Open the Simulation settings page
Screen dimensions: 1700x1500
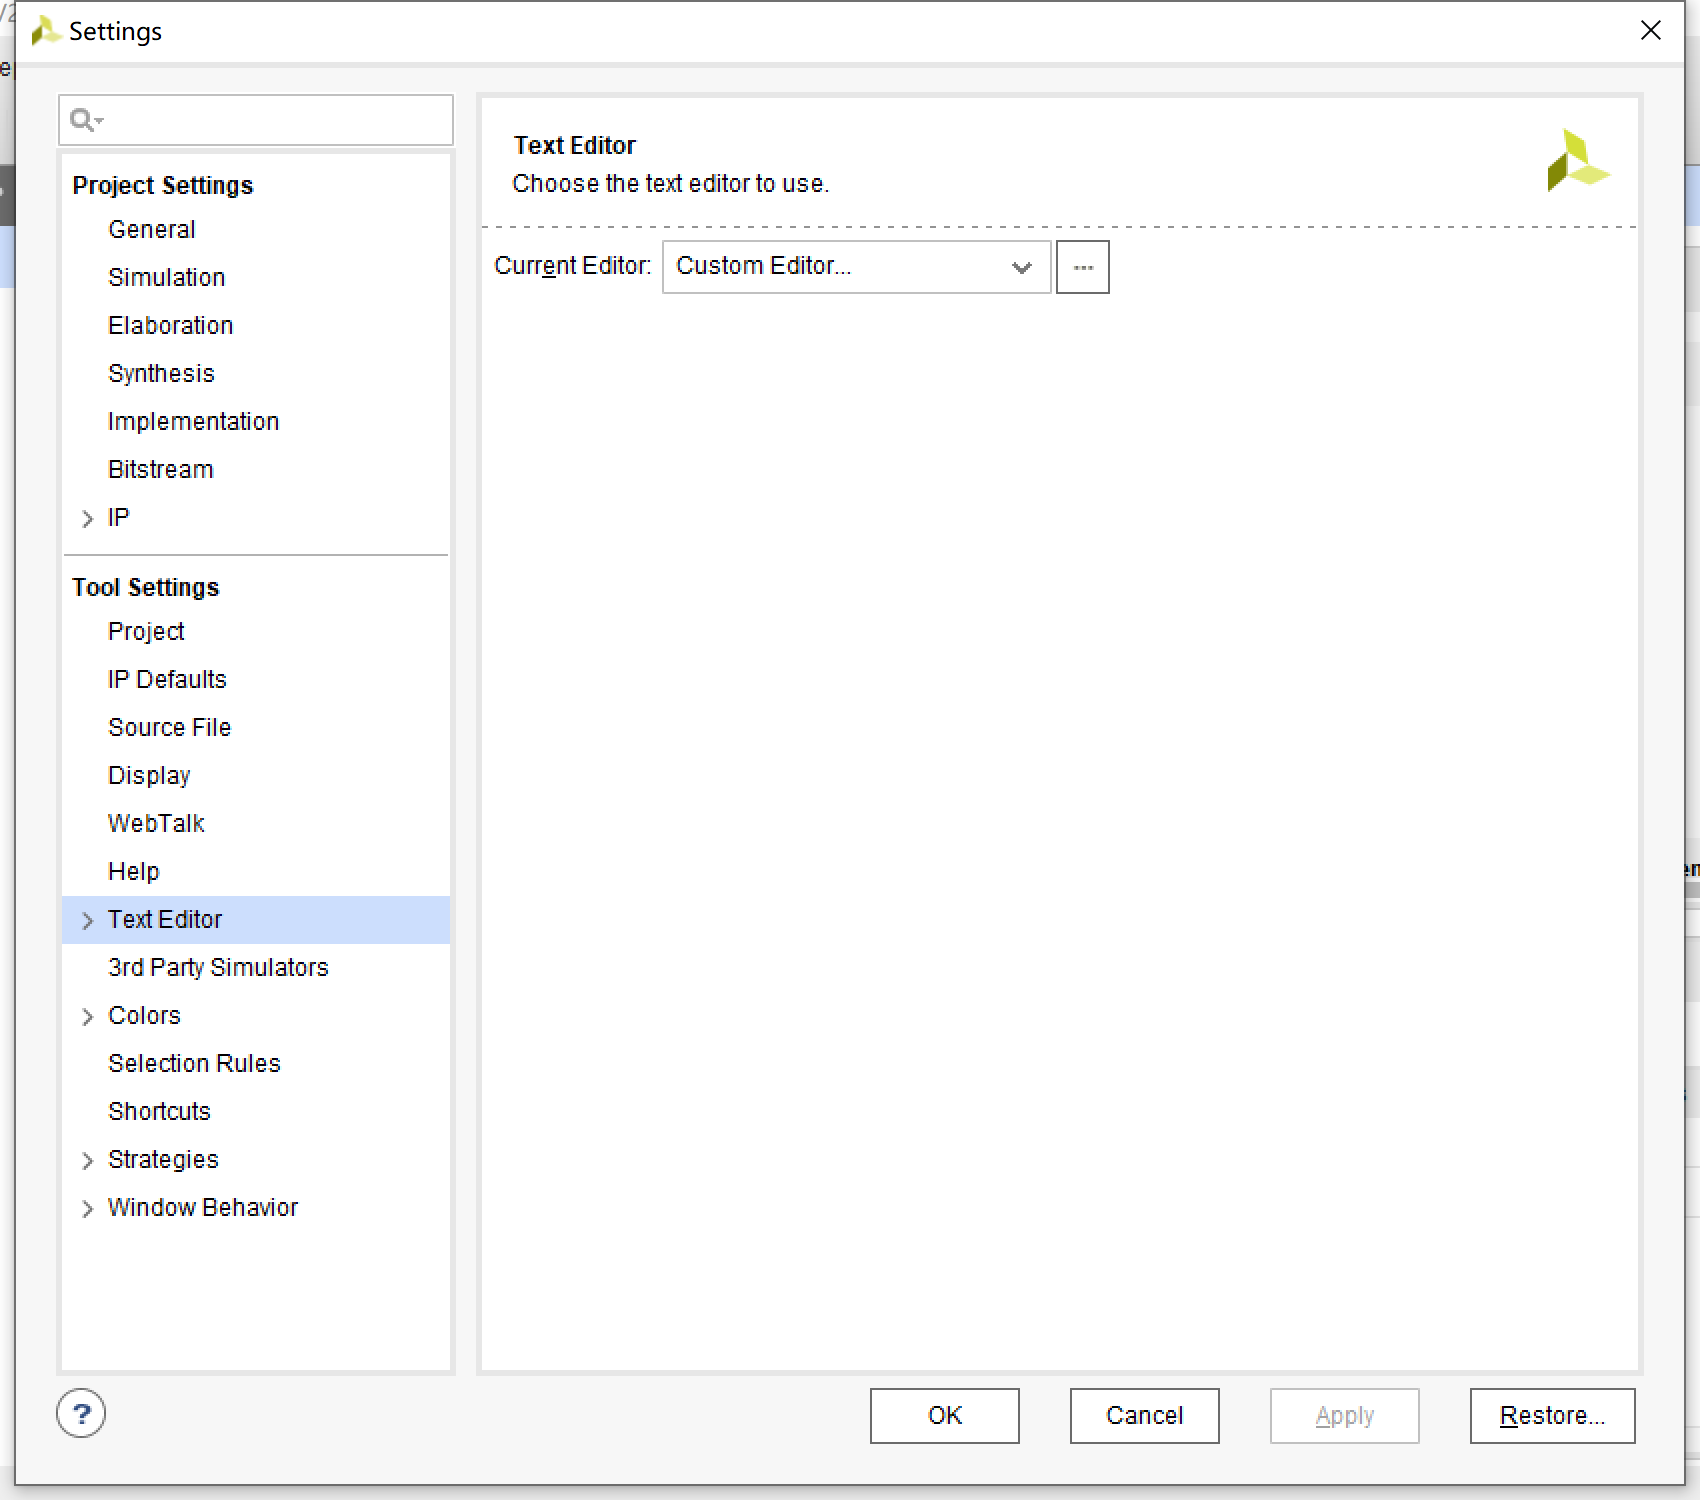tap(167, 277)
